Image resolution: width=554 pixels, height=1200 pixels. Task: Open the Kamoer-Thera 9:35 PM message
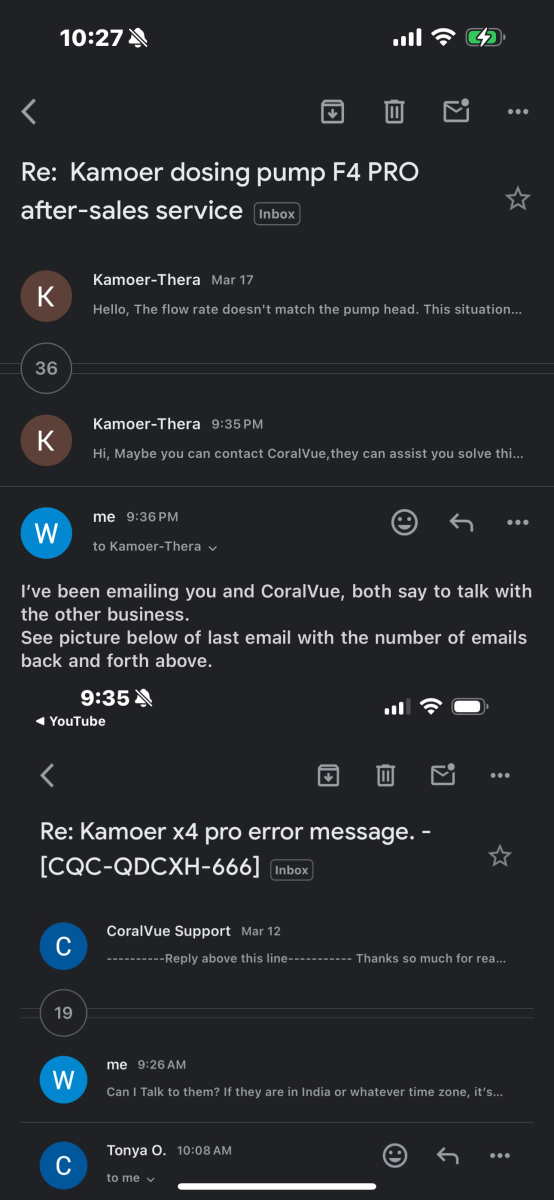[x=277, y=440]
